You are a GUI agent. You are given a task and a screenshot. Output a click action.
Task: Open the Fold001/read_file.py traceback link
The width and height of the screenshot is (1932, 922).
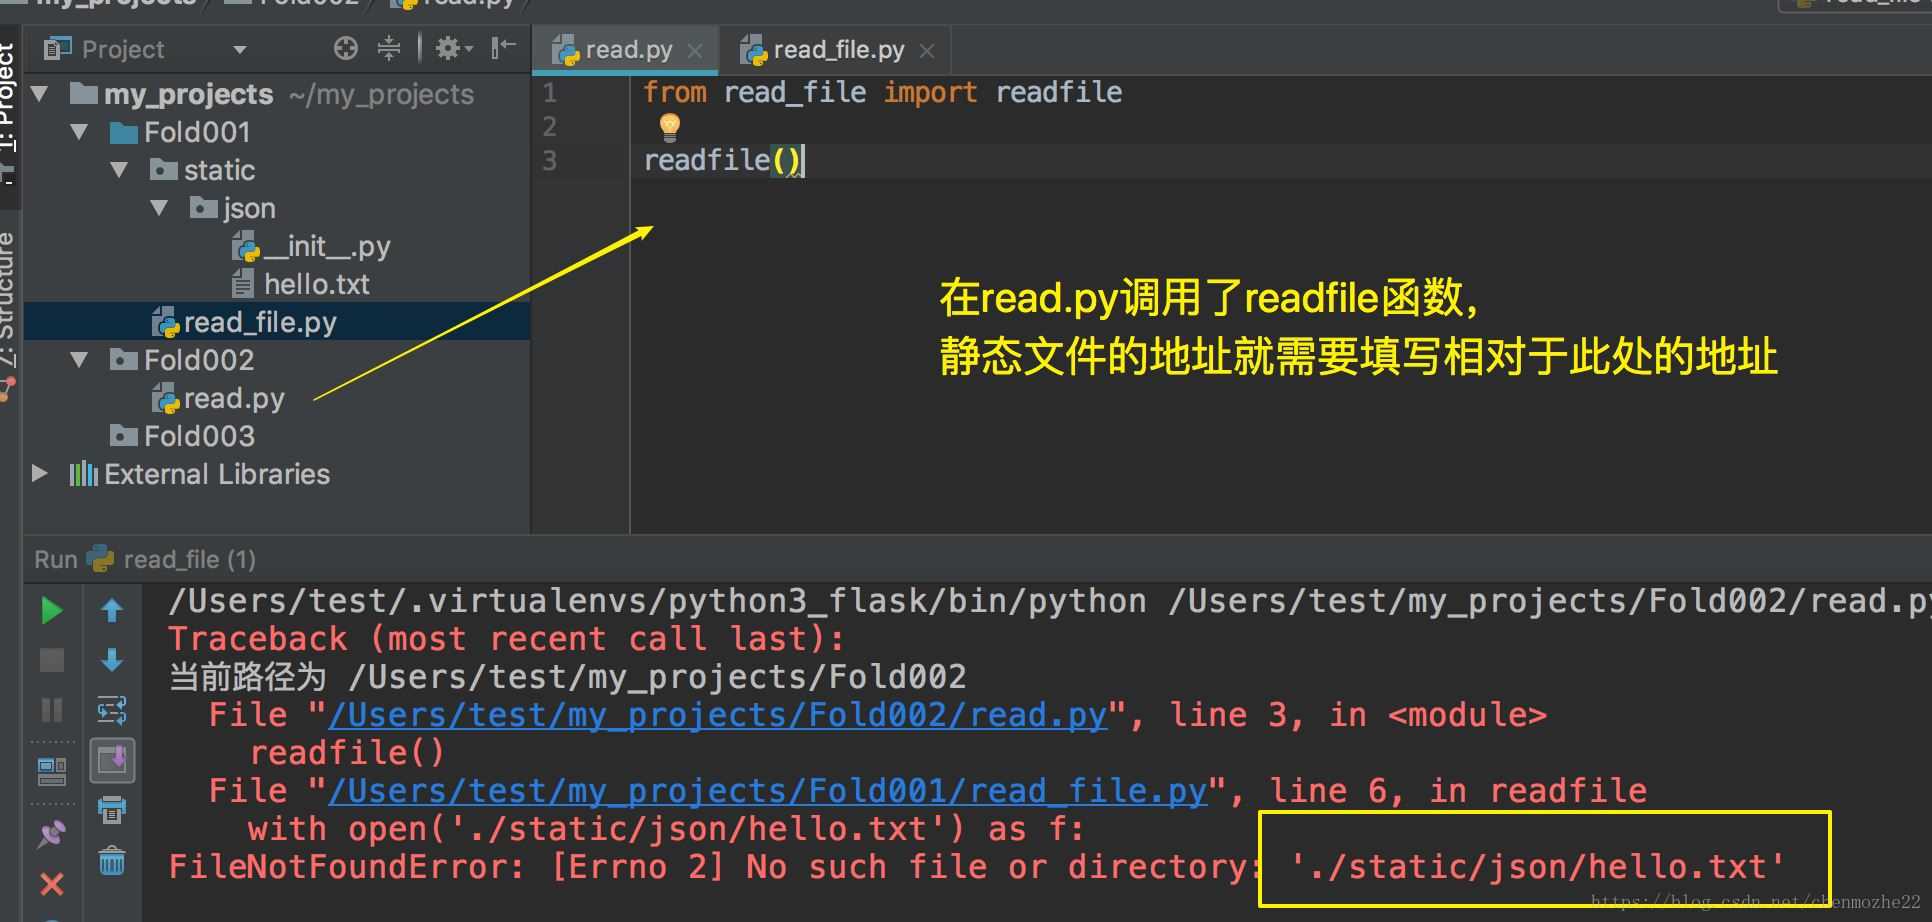pos(768,791)
